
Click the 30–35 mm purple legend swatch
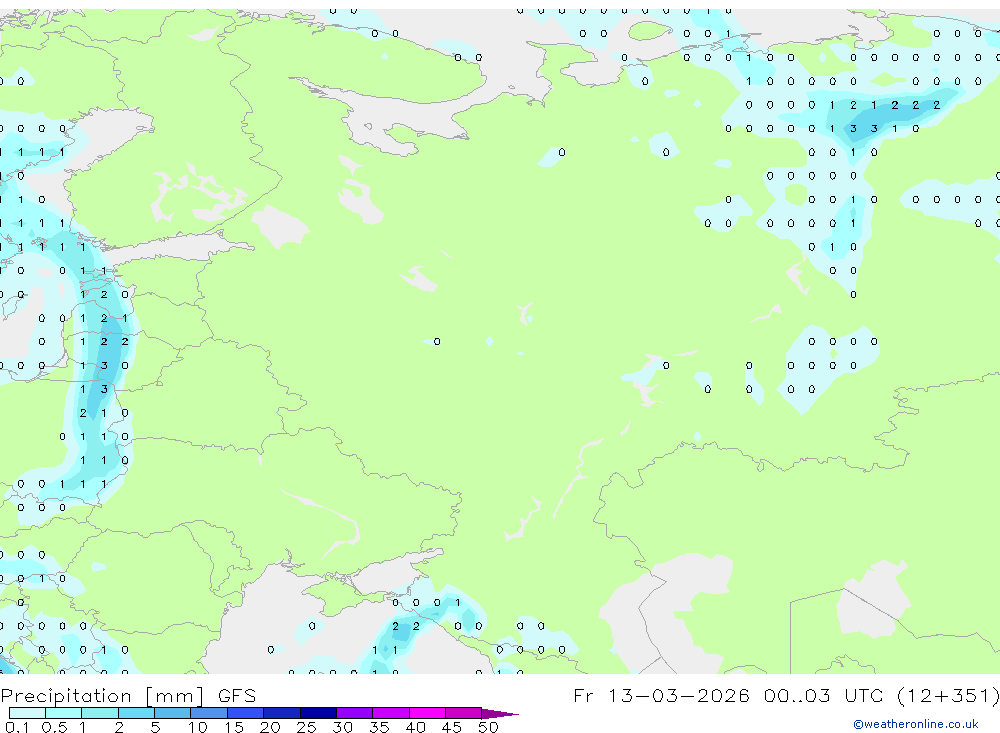click(354, 713)
